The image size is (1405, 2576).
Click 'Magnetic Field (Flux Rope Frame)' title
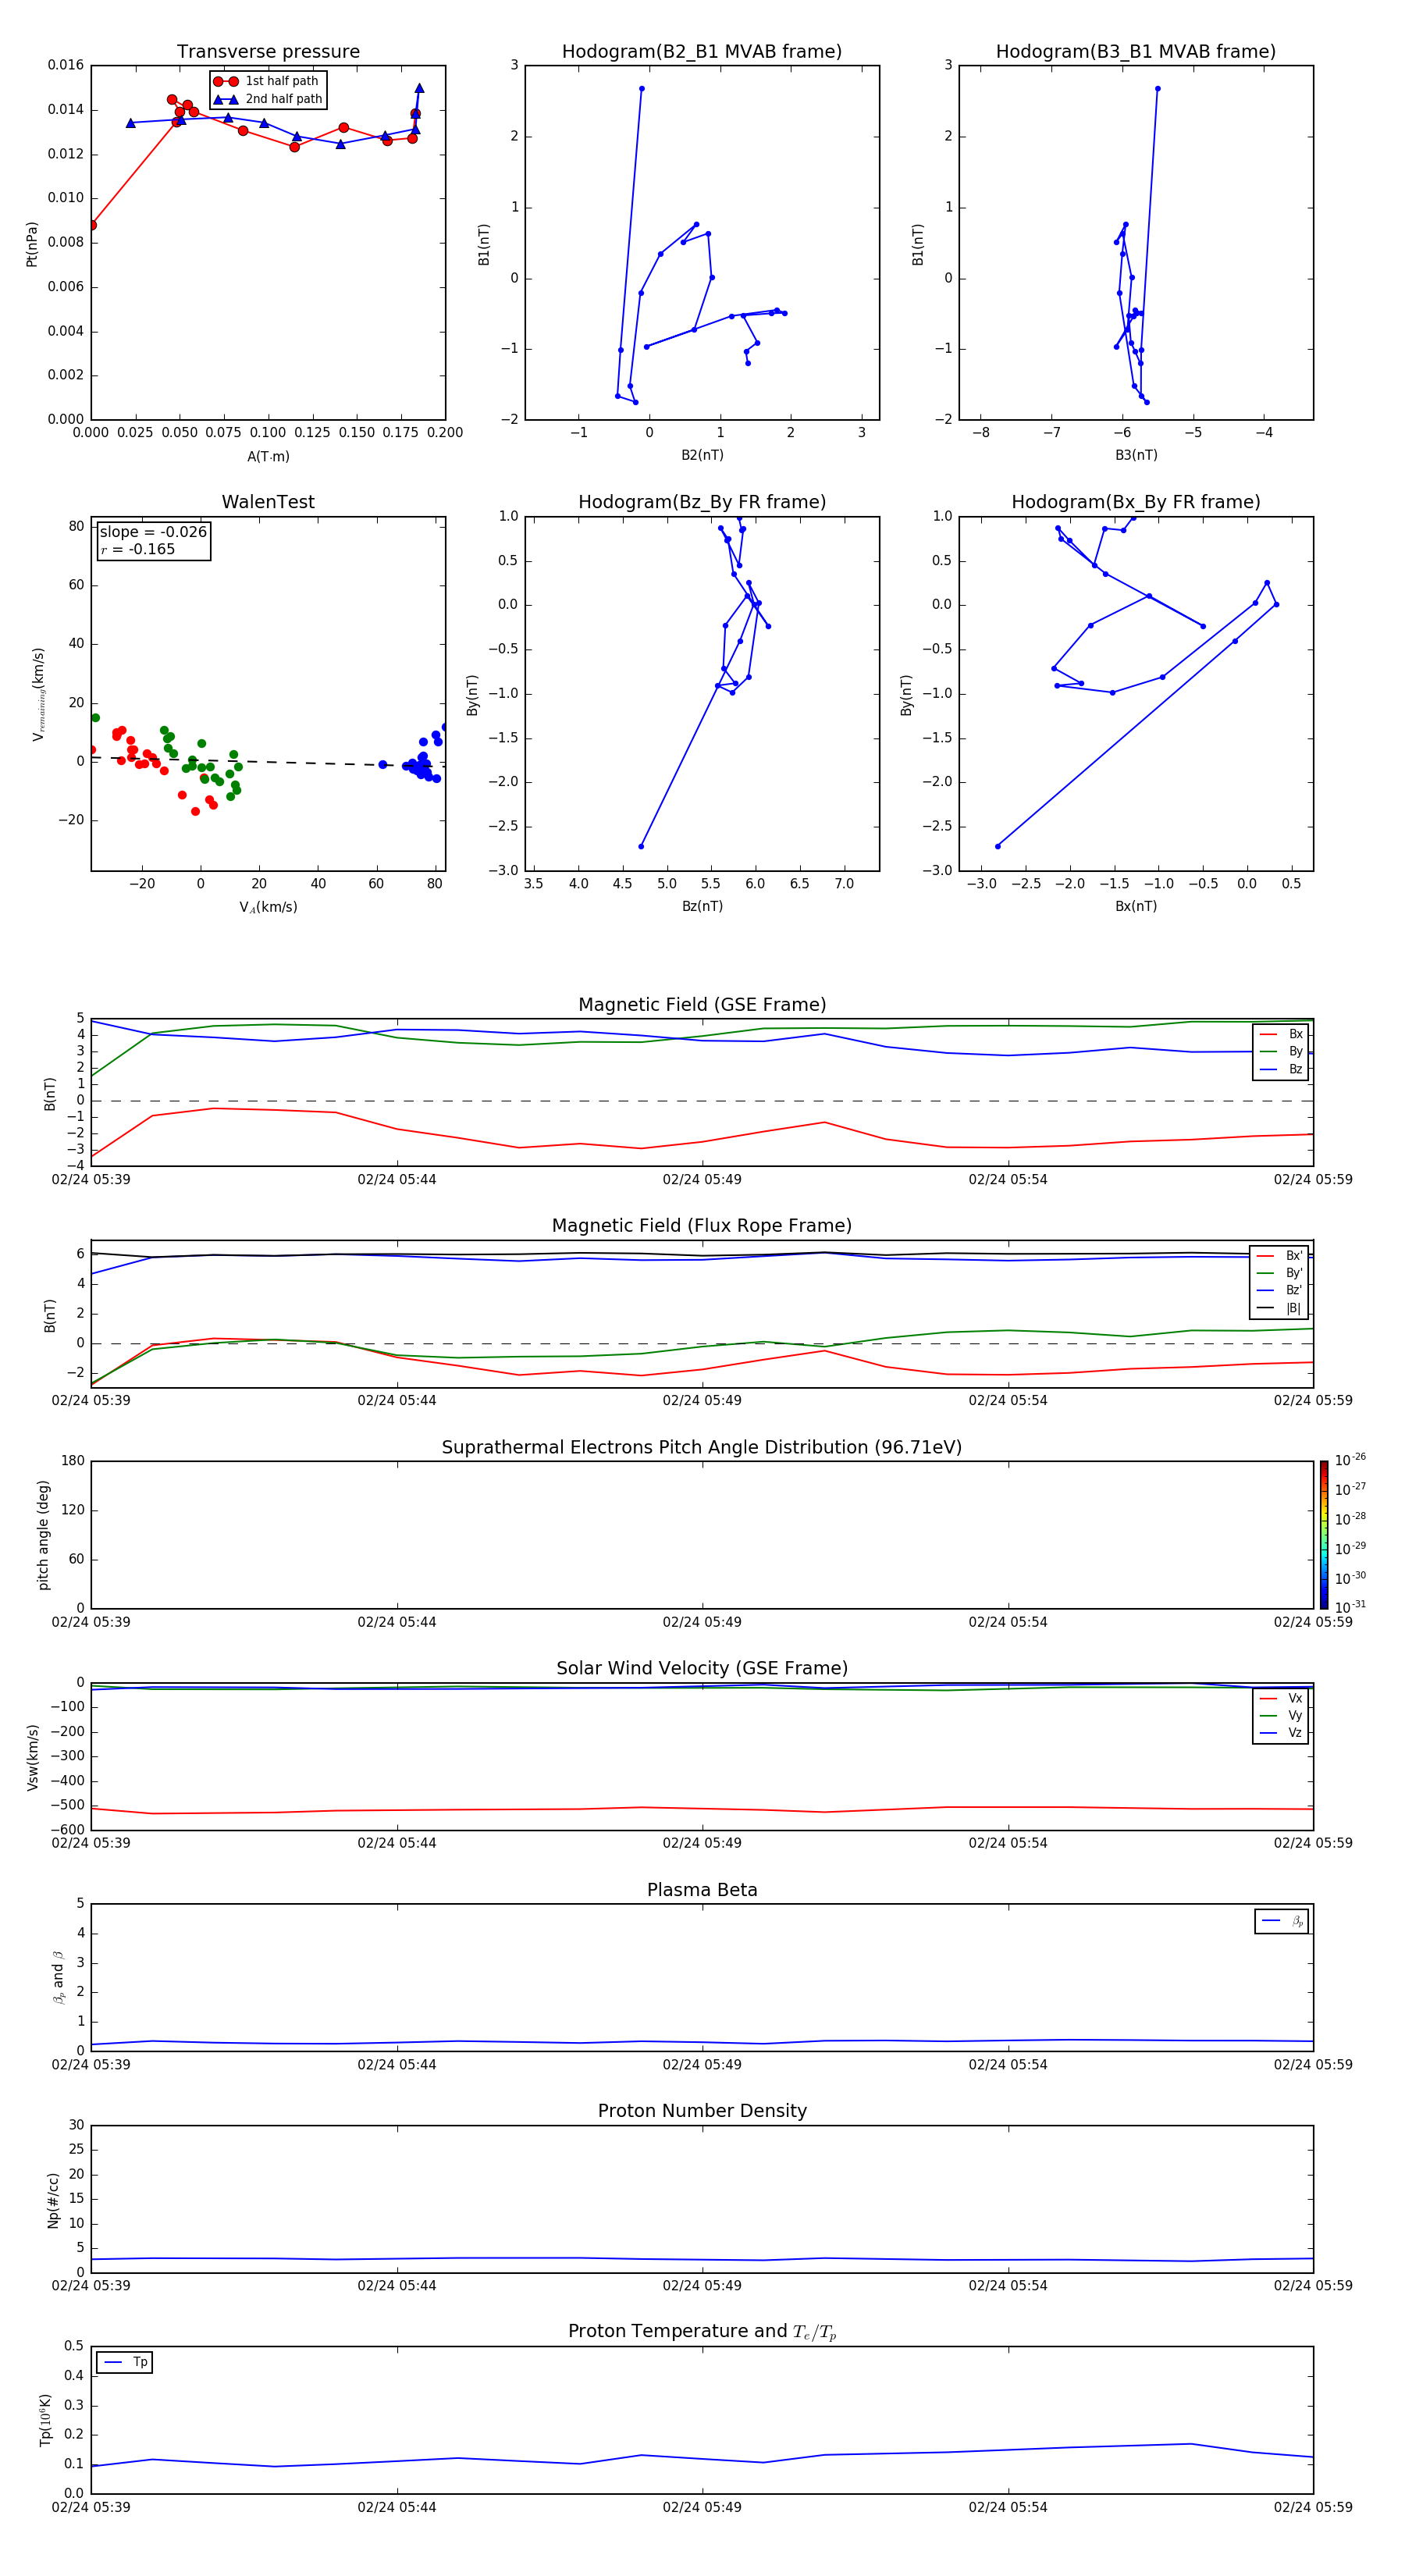[x=702, y=1226]
